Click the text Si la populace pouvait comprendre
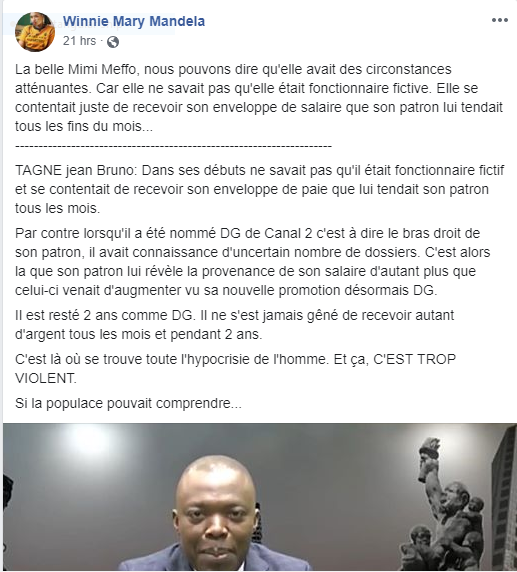517x572 pixels. pos(128,403)
